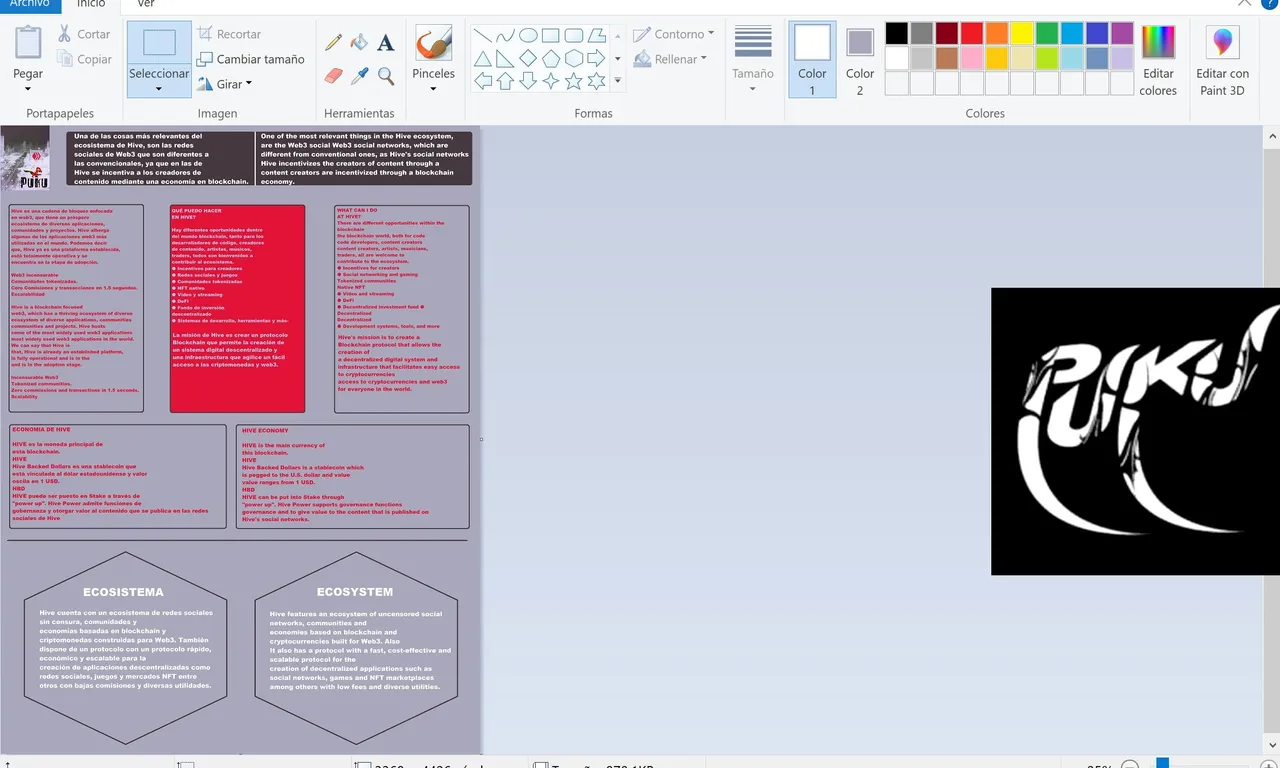Choose the Hexagon shape
The width and height of the screenshot is (1280, 768).
click(574, 58)
